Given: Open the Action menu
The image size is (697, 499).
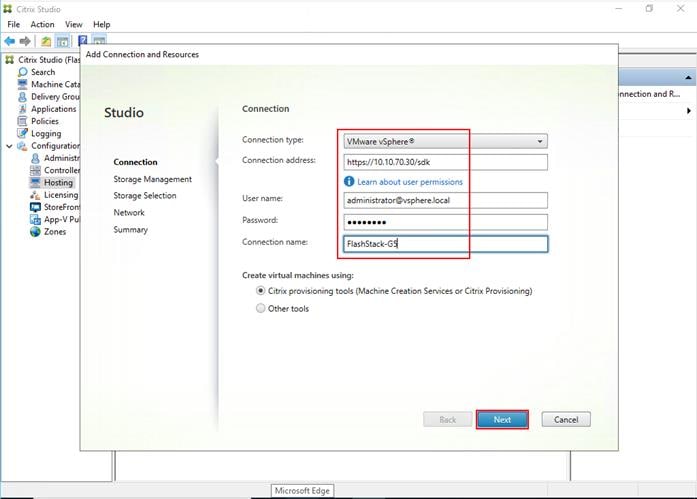Looking at the screenshot, I should (x=42, y=24).
